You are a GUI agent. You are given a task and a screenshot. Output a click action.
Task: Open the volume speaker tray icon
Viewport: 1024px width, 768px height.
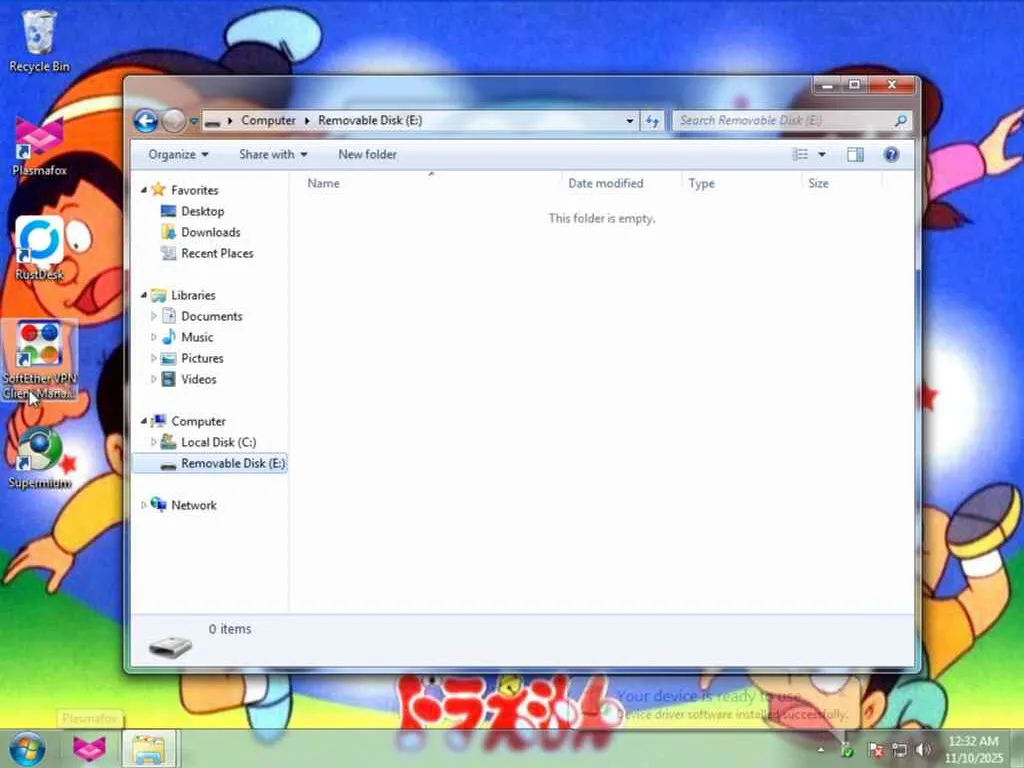(923, 750)
